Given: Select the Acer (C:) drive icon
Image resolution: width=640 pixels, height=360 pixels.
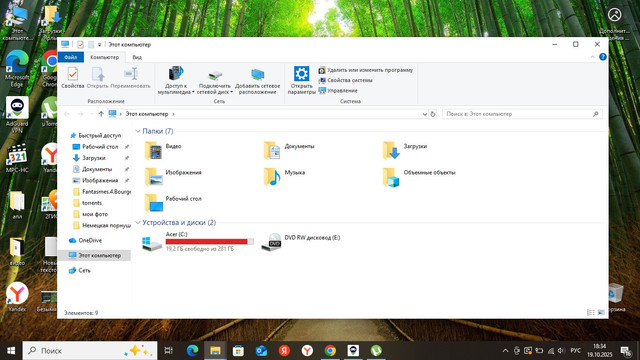Looking at the screenshot, I should (152, 243).
